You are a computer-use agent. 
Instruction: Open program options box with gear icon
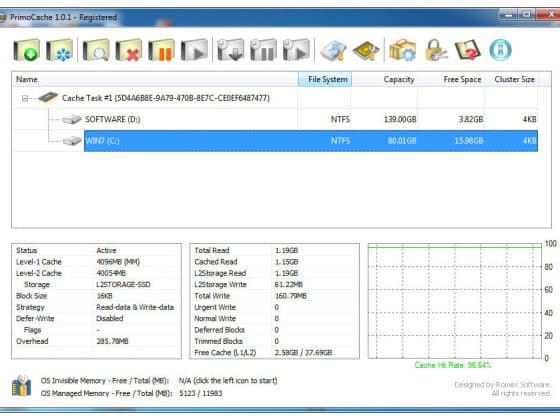pyautogui.click(x=402, y=50)
